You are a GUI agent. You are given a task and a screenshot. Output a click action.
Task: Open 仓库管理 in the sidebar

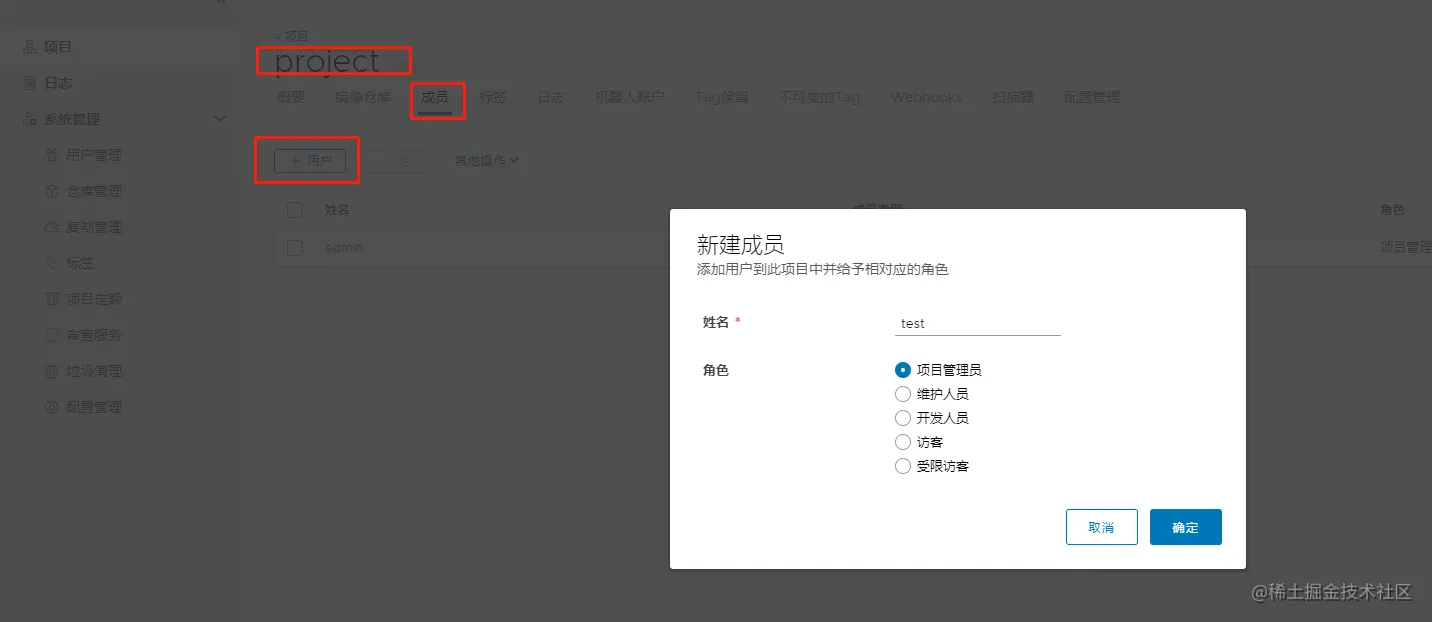click(x=94, y=191)
